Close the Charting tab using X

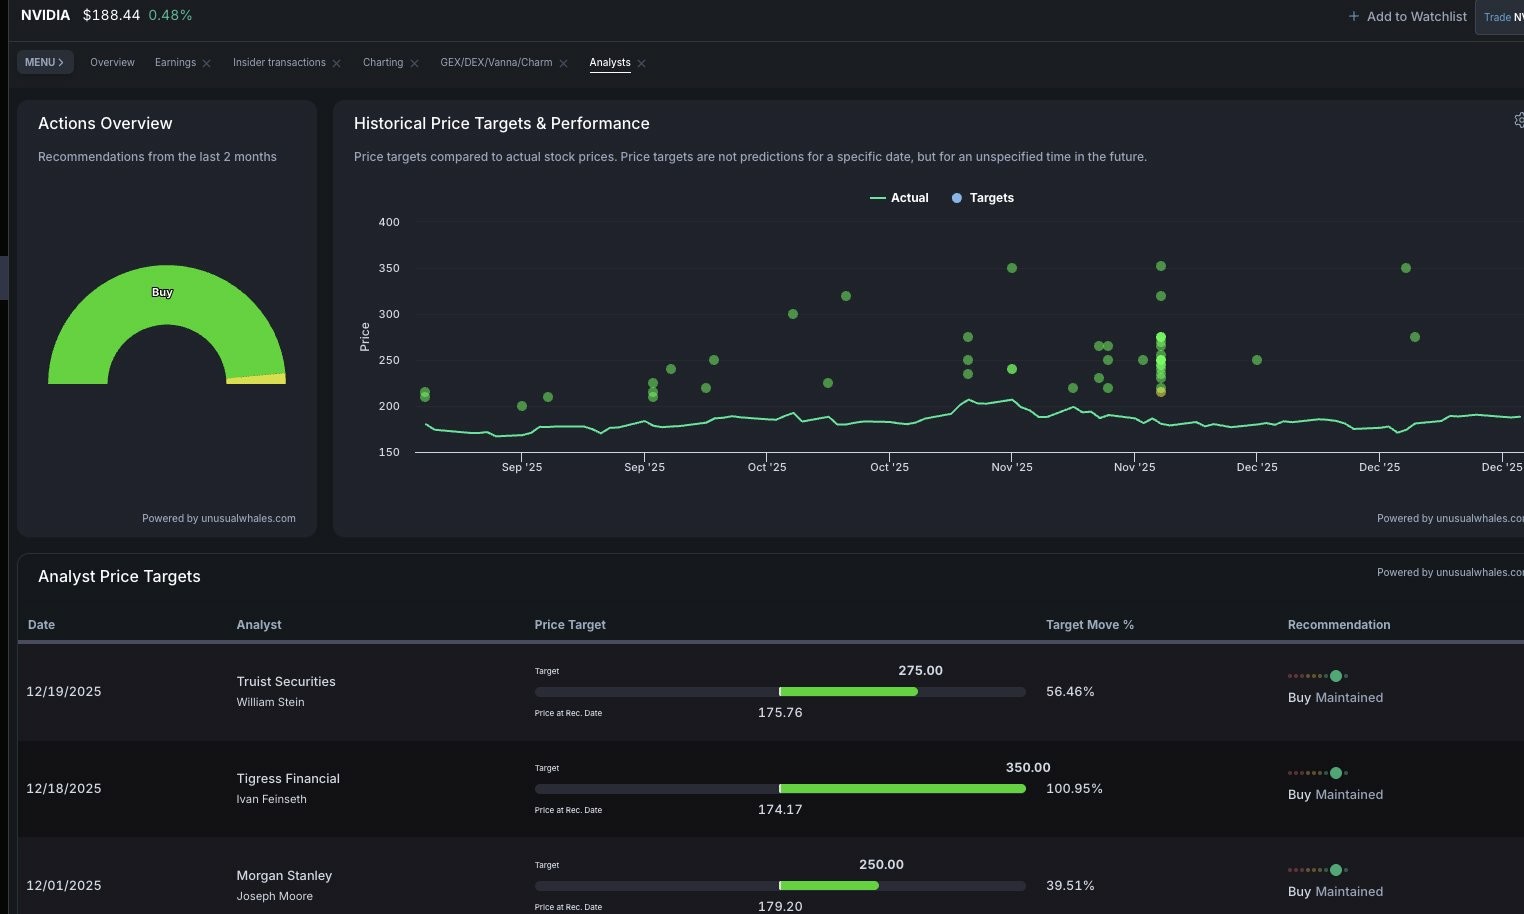414,63
